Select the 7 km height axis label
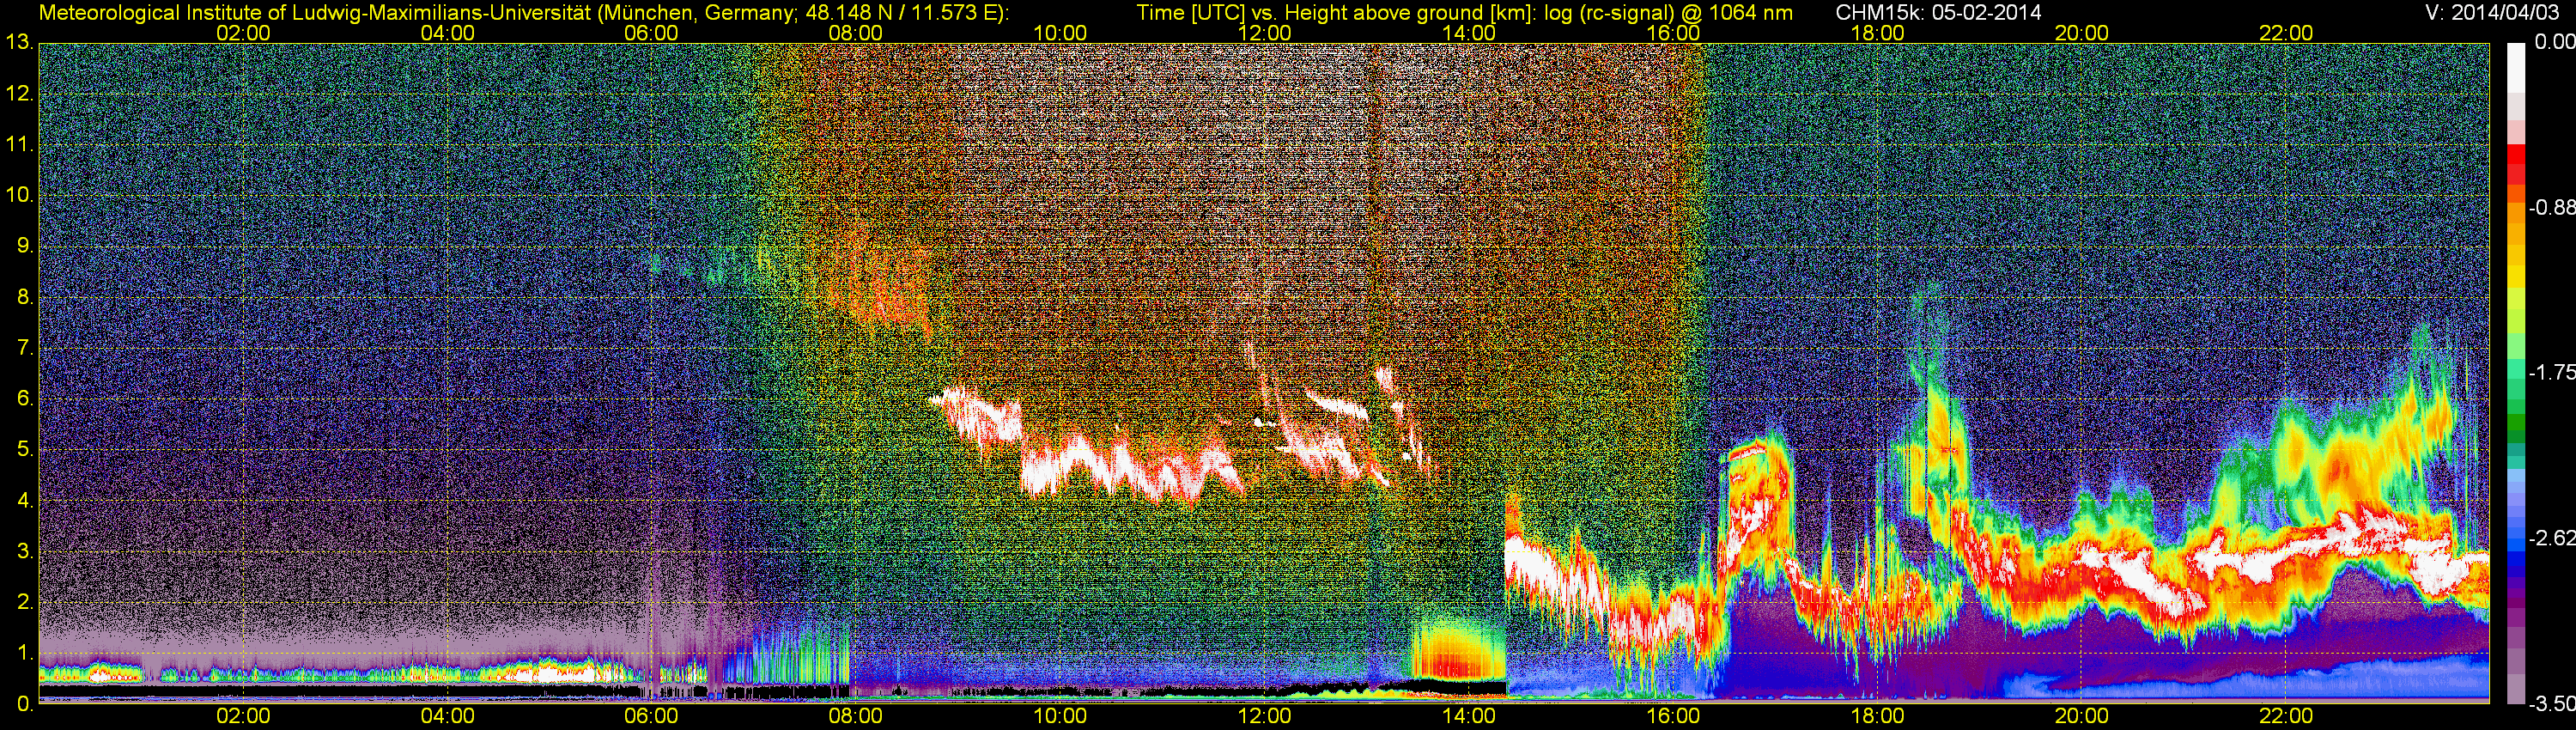 click(x=24, y=348)
